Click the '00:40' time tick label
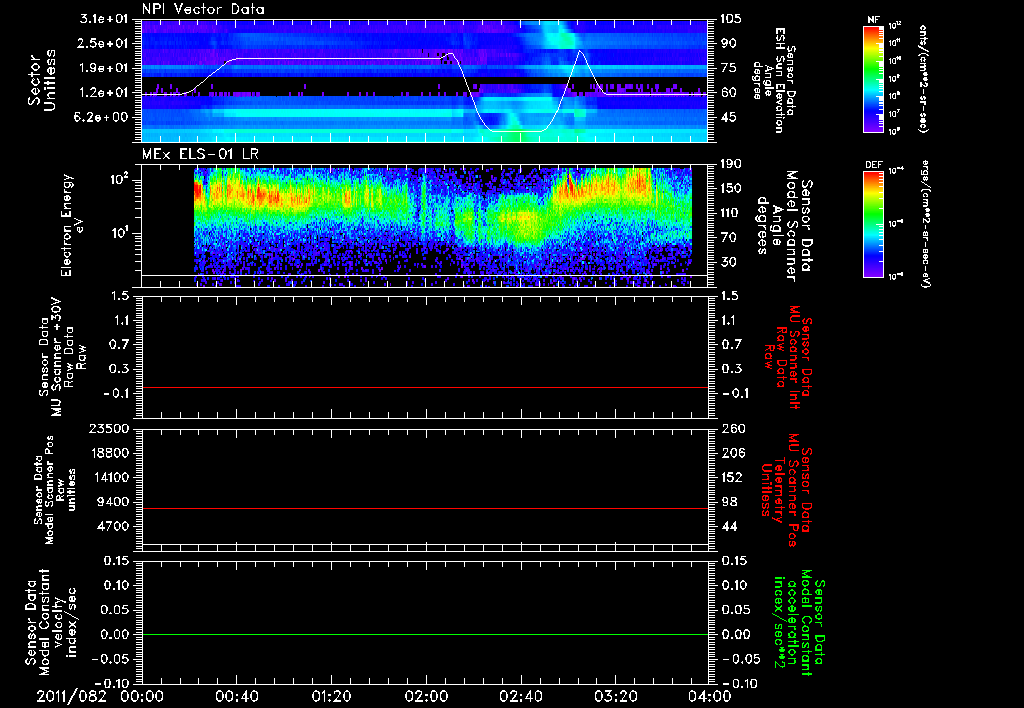 coord(236,696)
